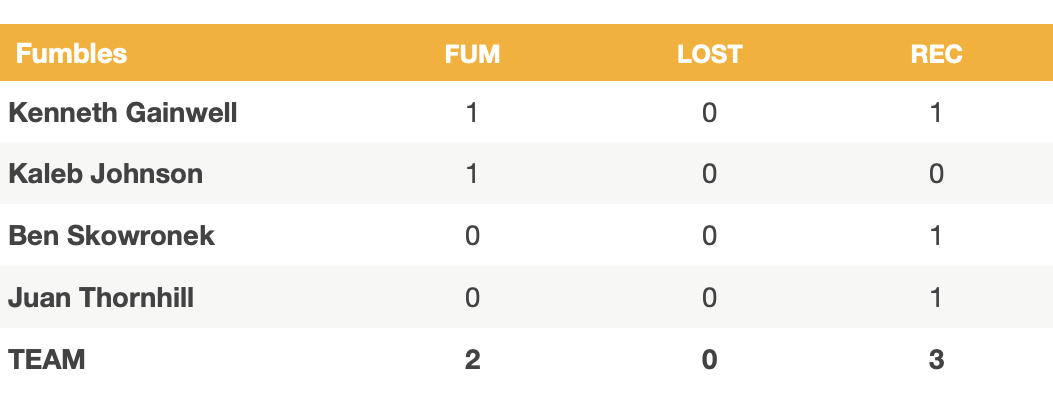
Task: Sort by the REC column header
Action: click(936, 54)
